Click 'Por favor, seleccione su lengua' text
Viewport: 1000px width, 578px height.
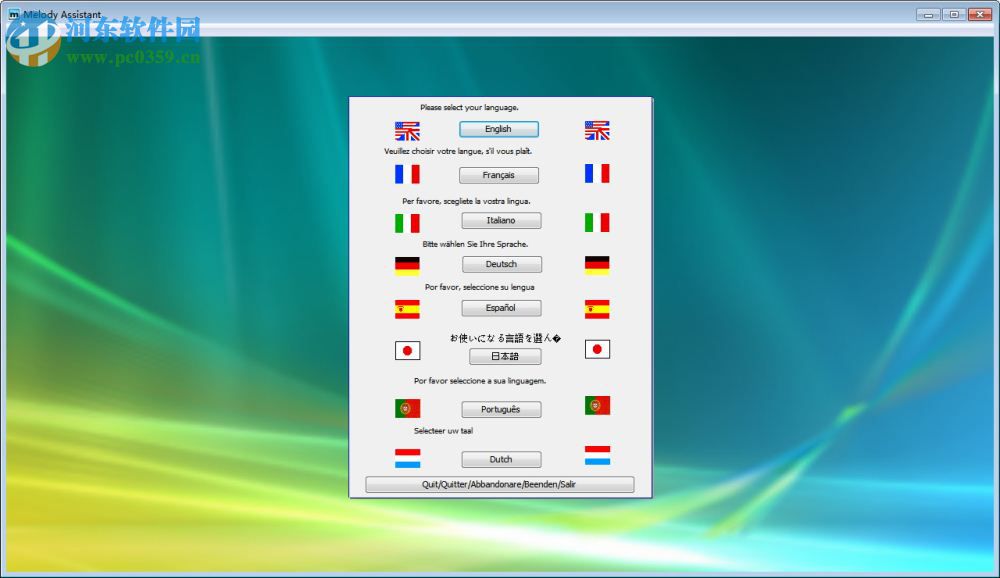(x=480, y=288)
